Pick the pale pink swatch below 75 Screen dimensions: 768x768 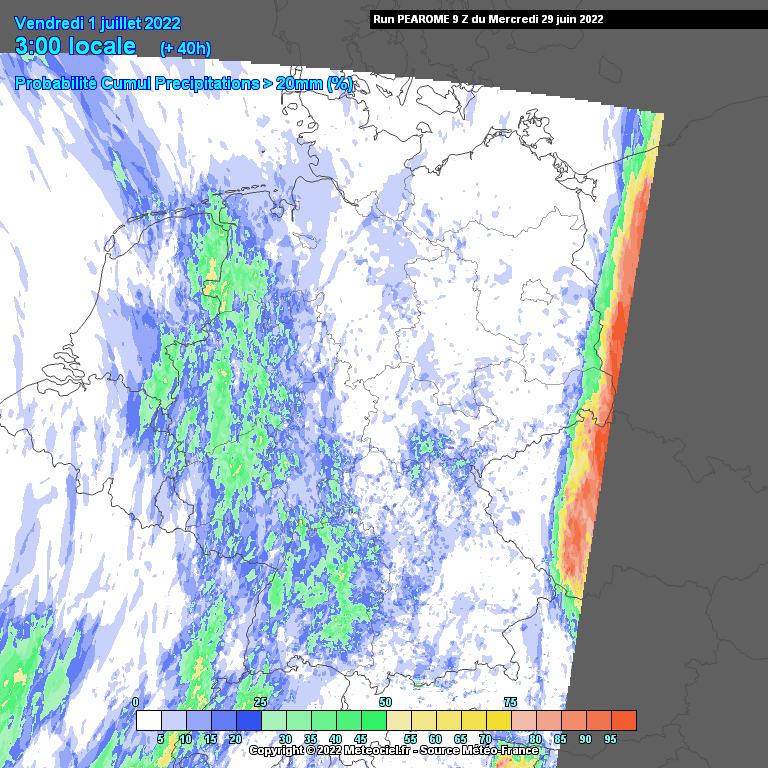click(523, 720)
